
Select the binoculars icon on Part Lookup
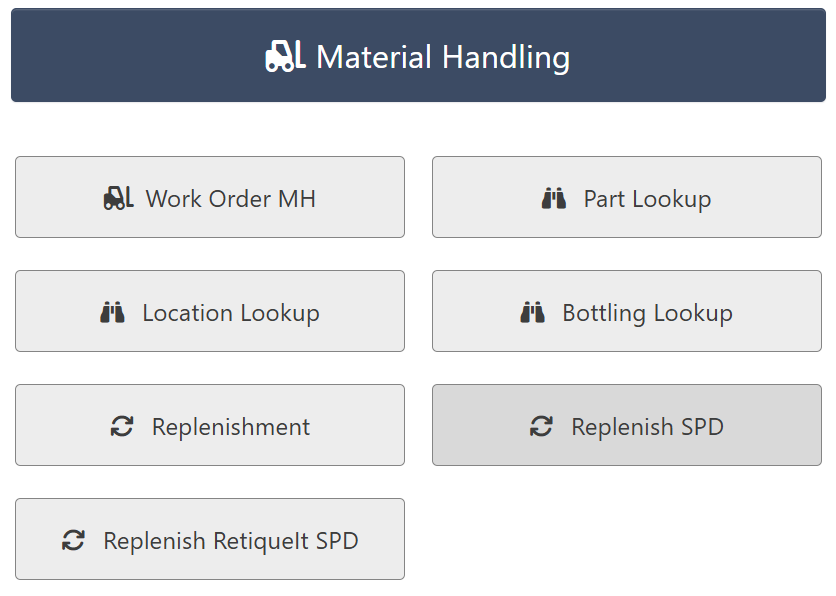[x=554, y=197]
